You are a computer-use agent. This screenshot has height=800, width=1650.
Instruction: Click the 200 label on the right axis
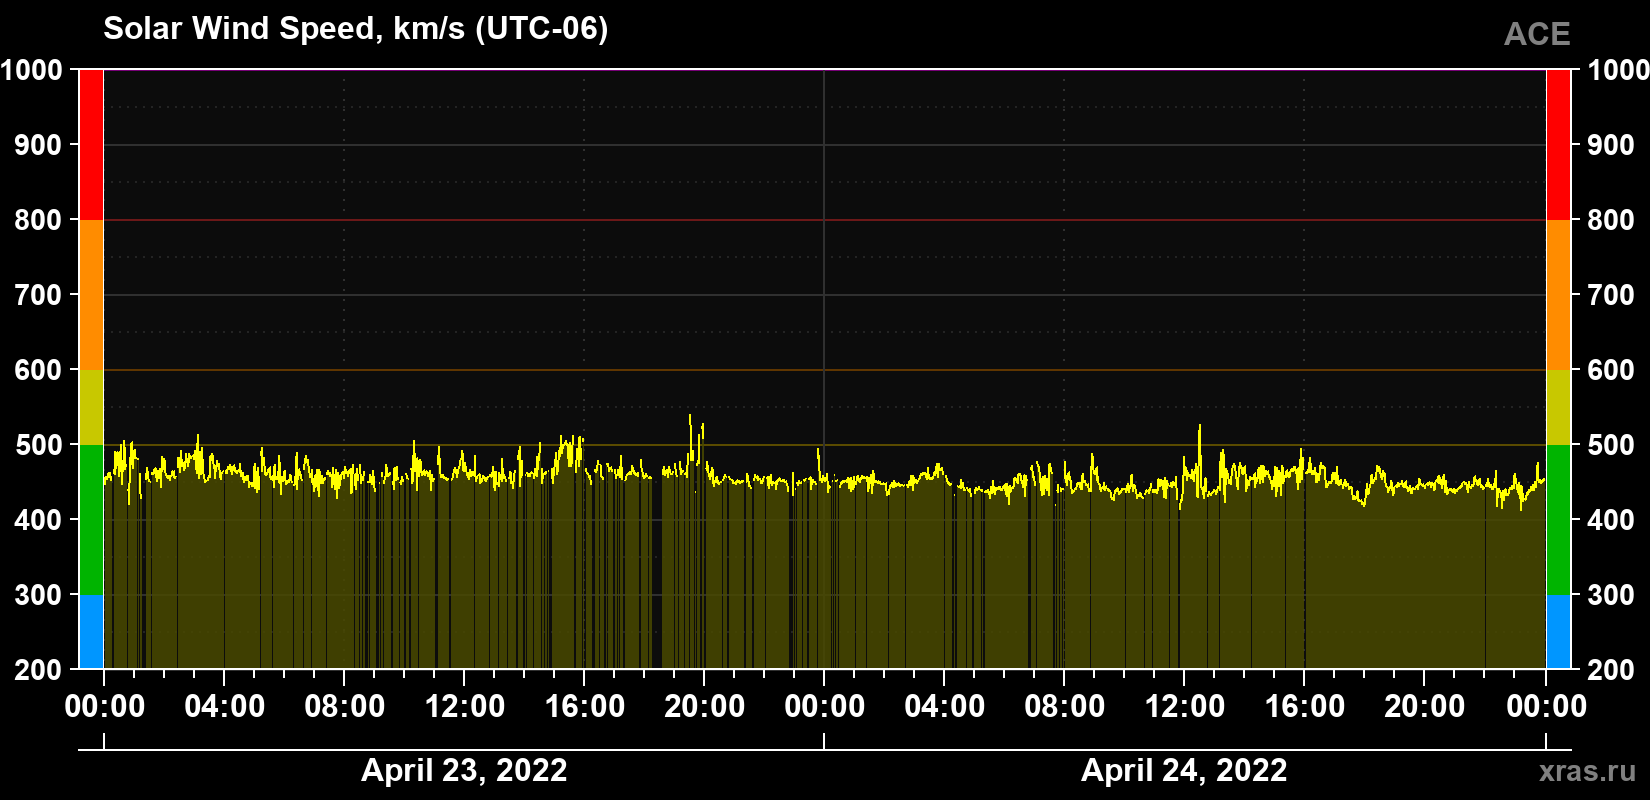click(x=1611, y=670)
